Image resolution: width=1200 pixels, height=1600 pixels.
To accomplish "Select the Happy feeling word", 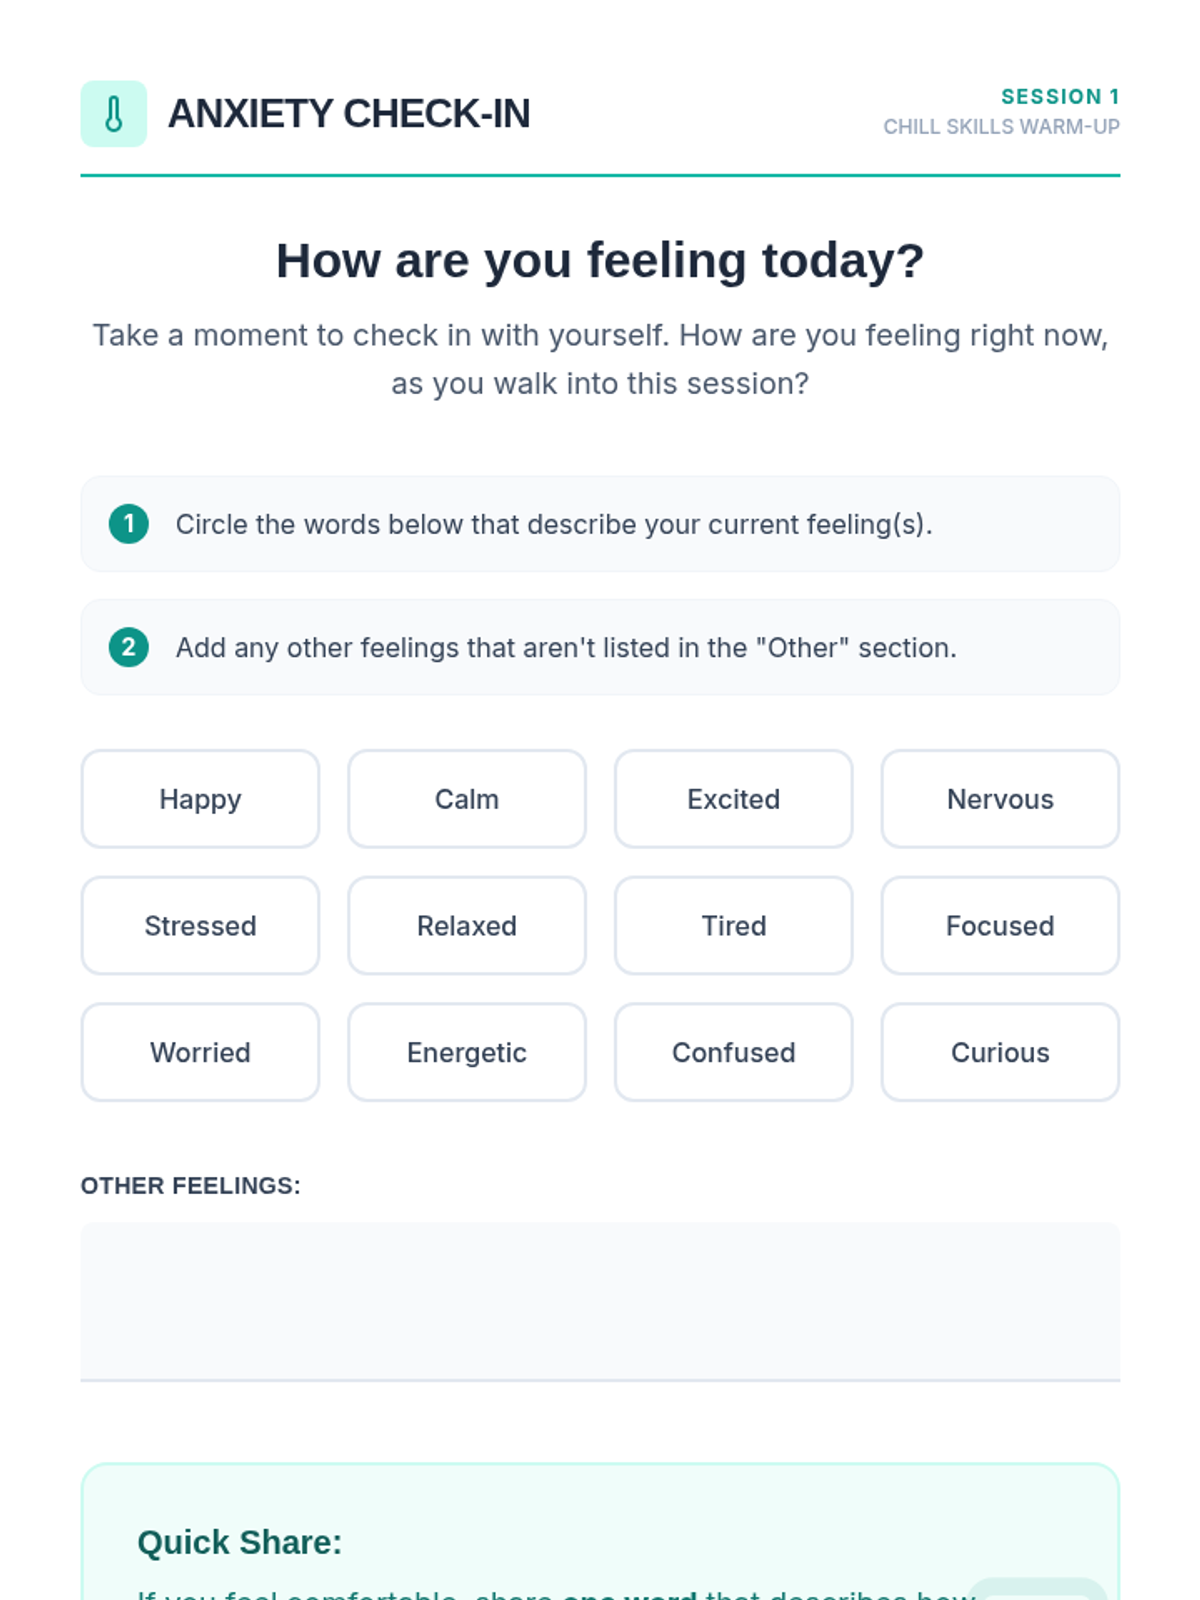I will tap(200, 799).
